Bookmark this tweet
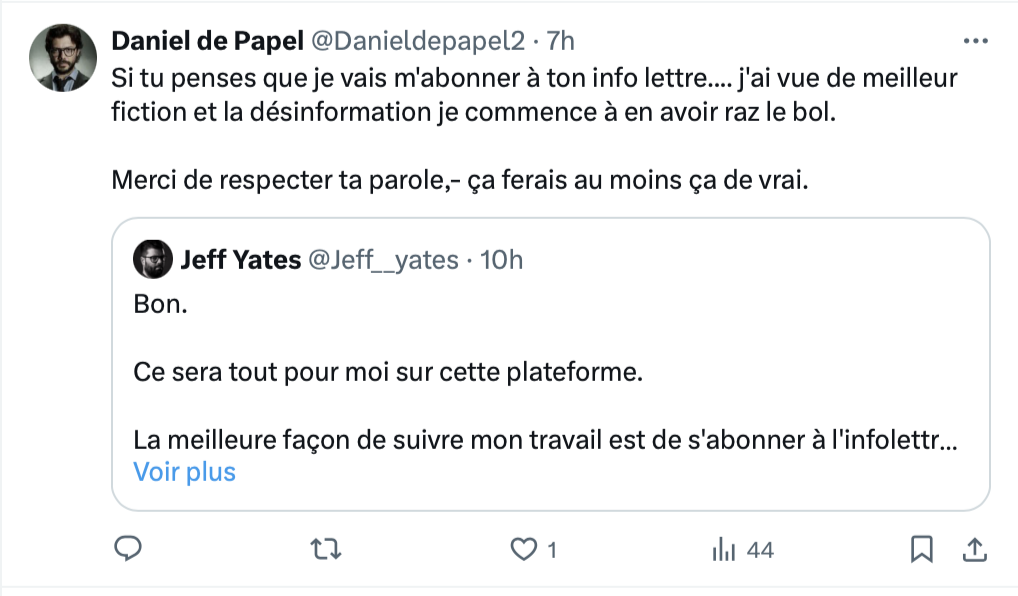1018x596 pixels. coord(922,550)
